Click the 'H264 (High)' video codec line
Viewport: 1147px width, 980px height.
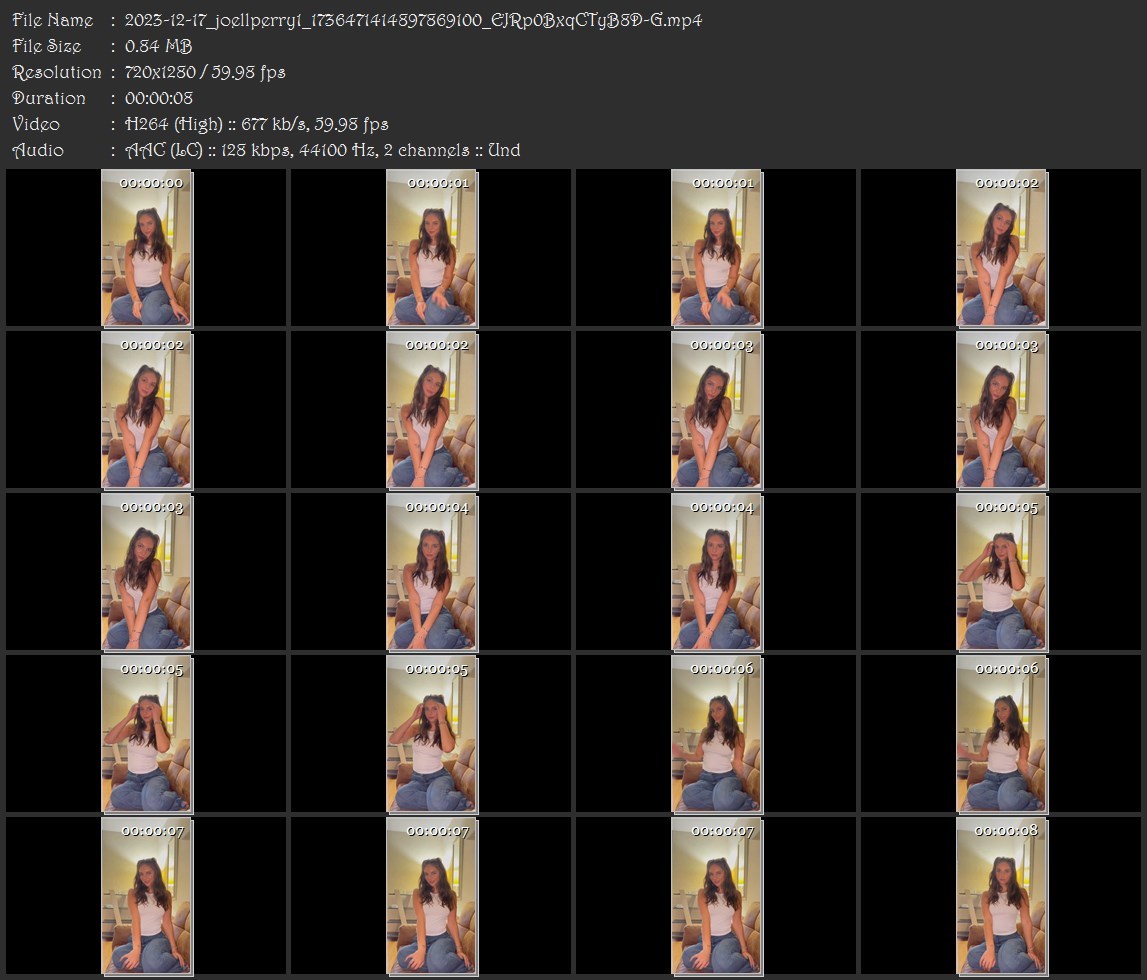tap(256, 124)
